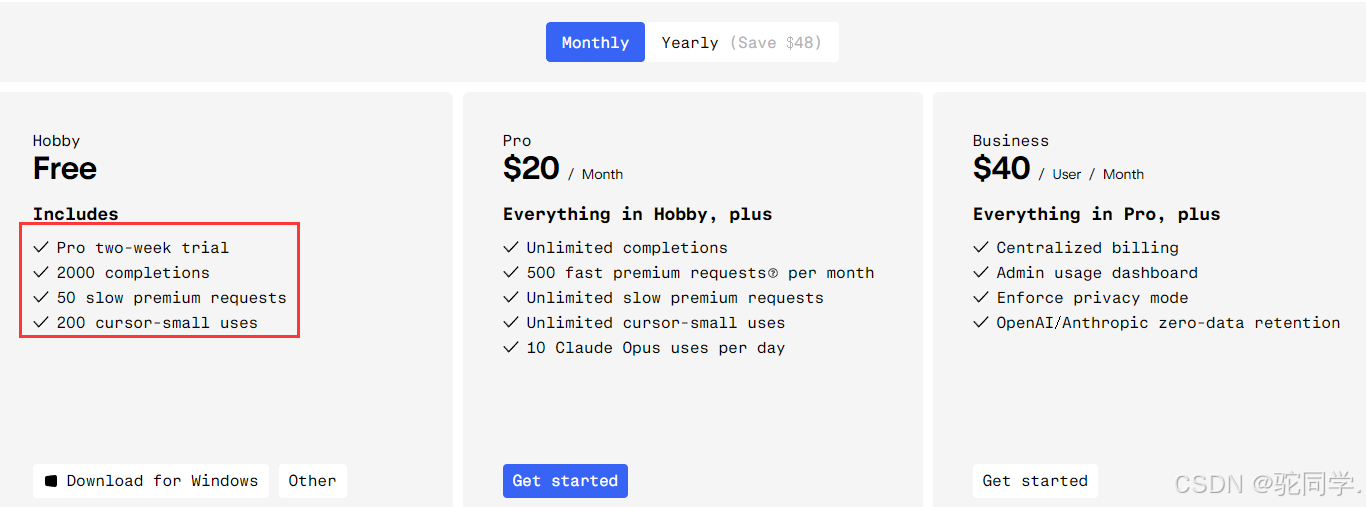Select OpenAI/Anthropic zero-data retention feature text
The height and width of the screenshot is (507, 1366).
1168,323
